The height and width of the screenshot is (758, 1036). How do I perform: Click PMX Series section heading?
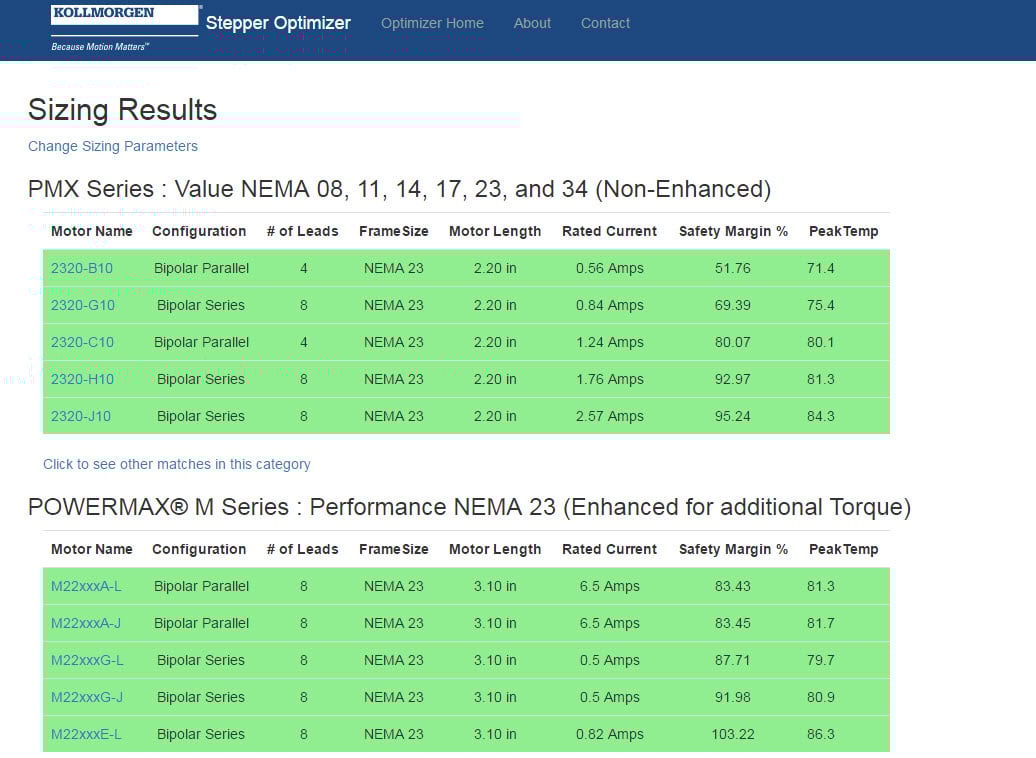pos(399,189)
